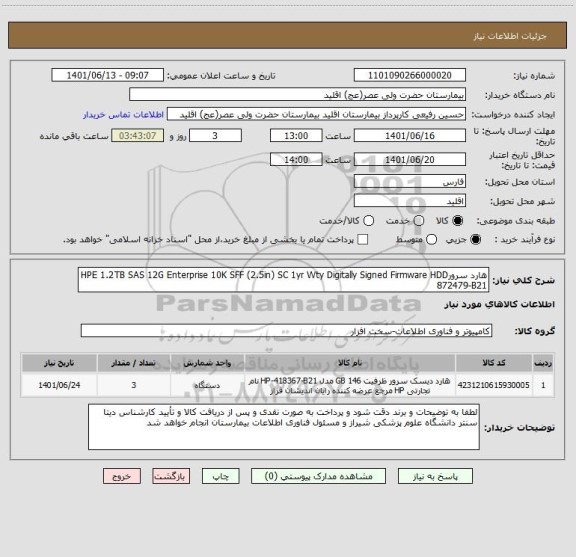The height and width of the screenshot is (557, 576).
Task: Open اطلاعات تماس خریدار link
Action: point(123,115)
